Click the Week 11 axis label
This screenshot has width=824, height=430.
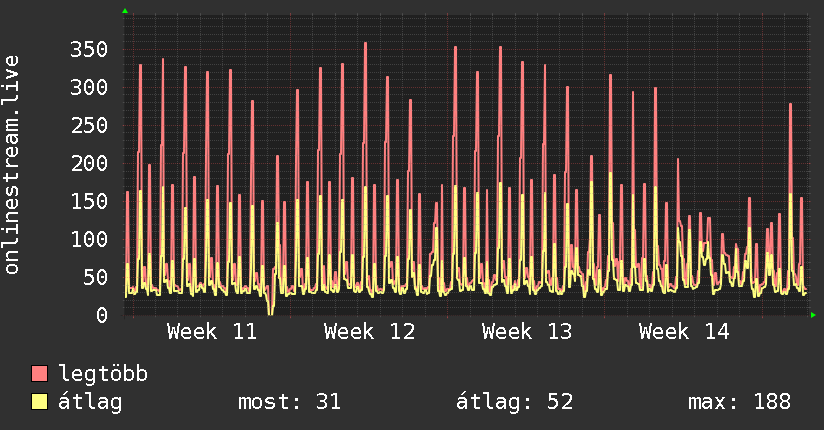pyautogui.click(x=212, y=332)
